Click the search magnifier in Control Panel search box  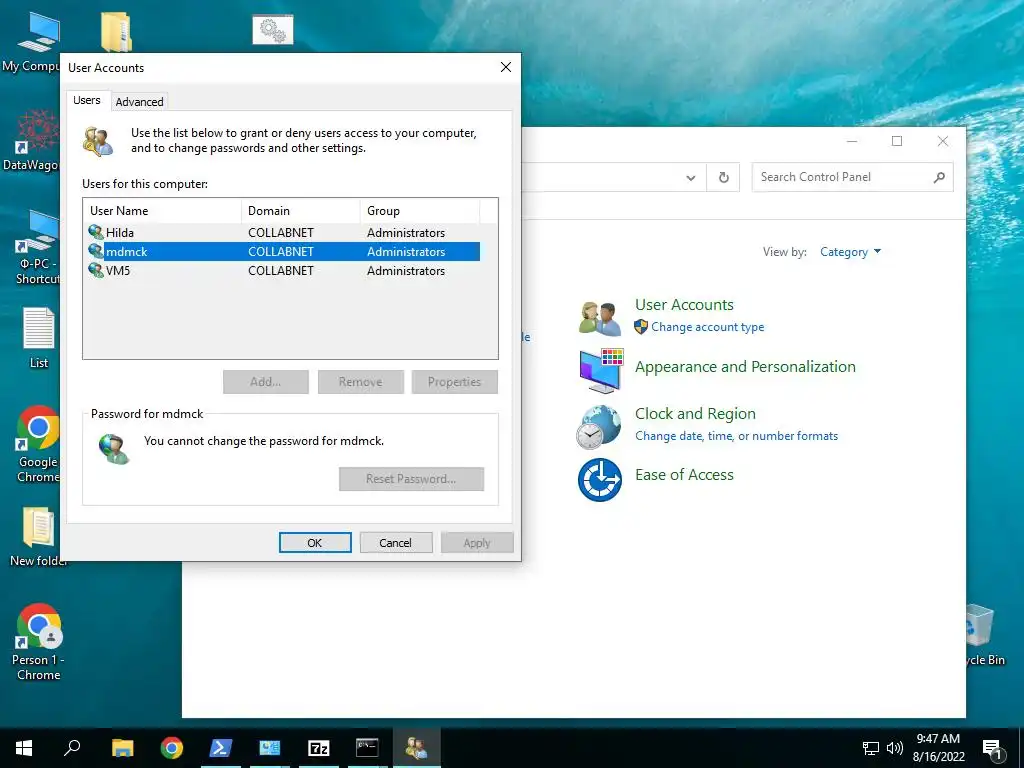[939, 177]
